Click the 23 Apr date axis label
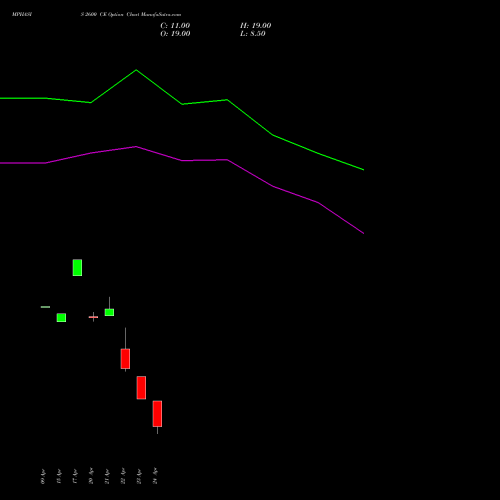 click(139, 477)
